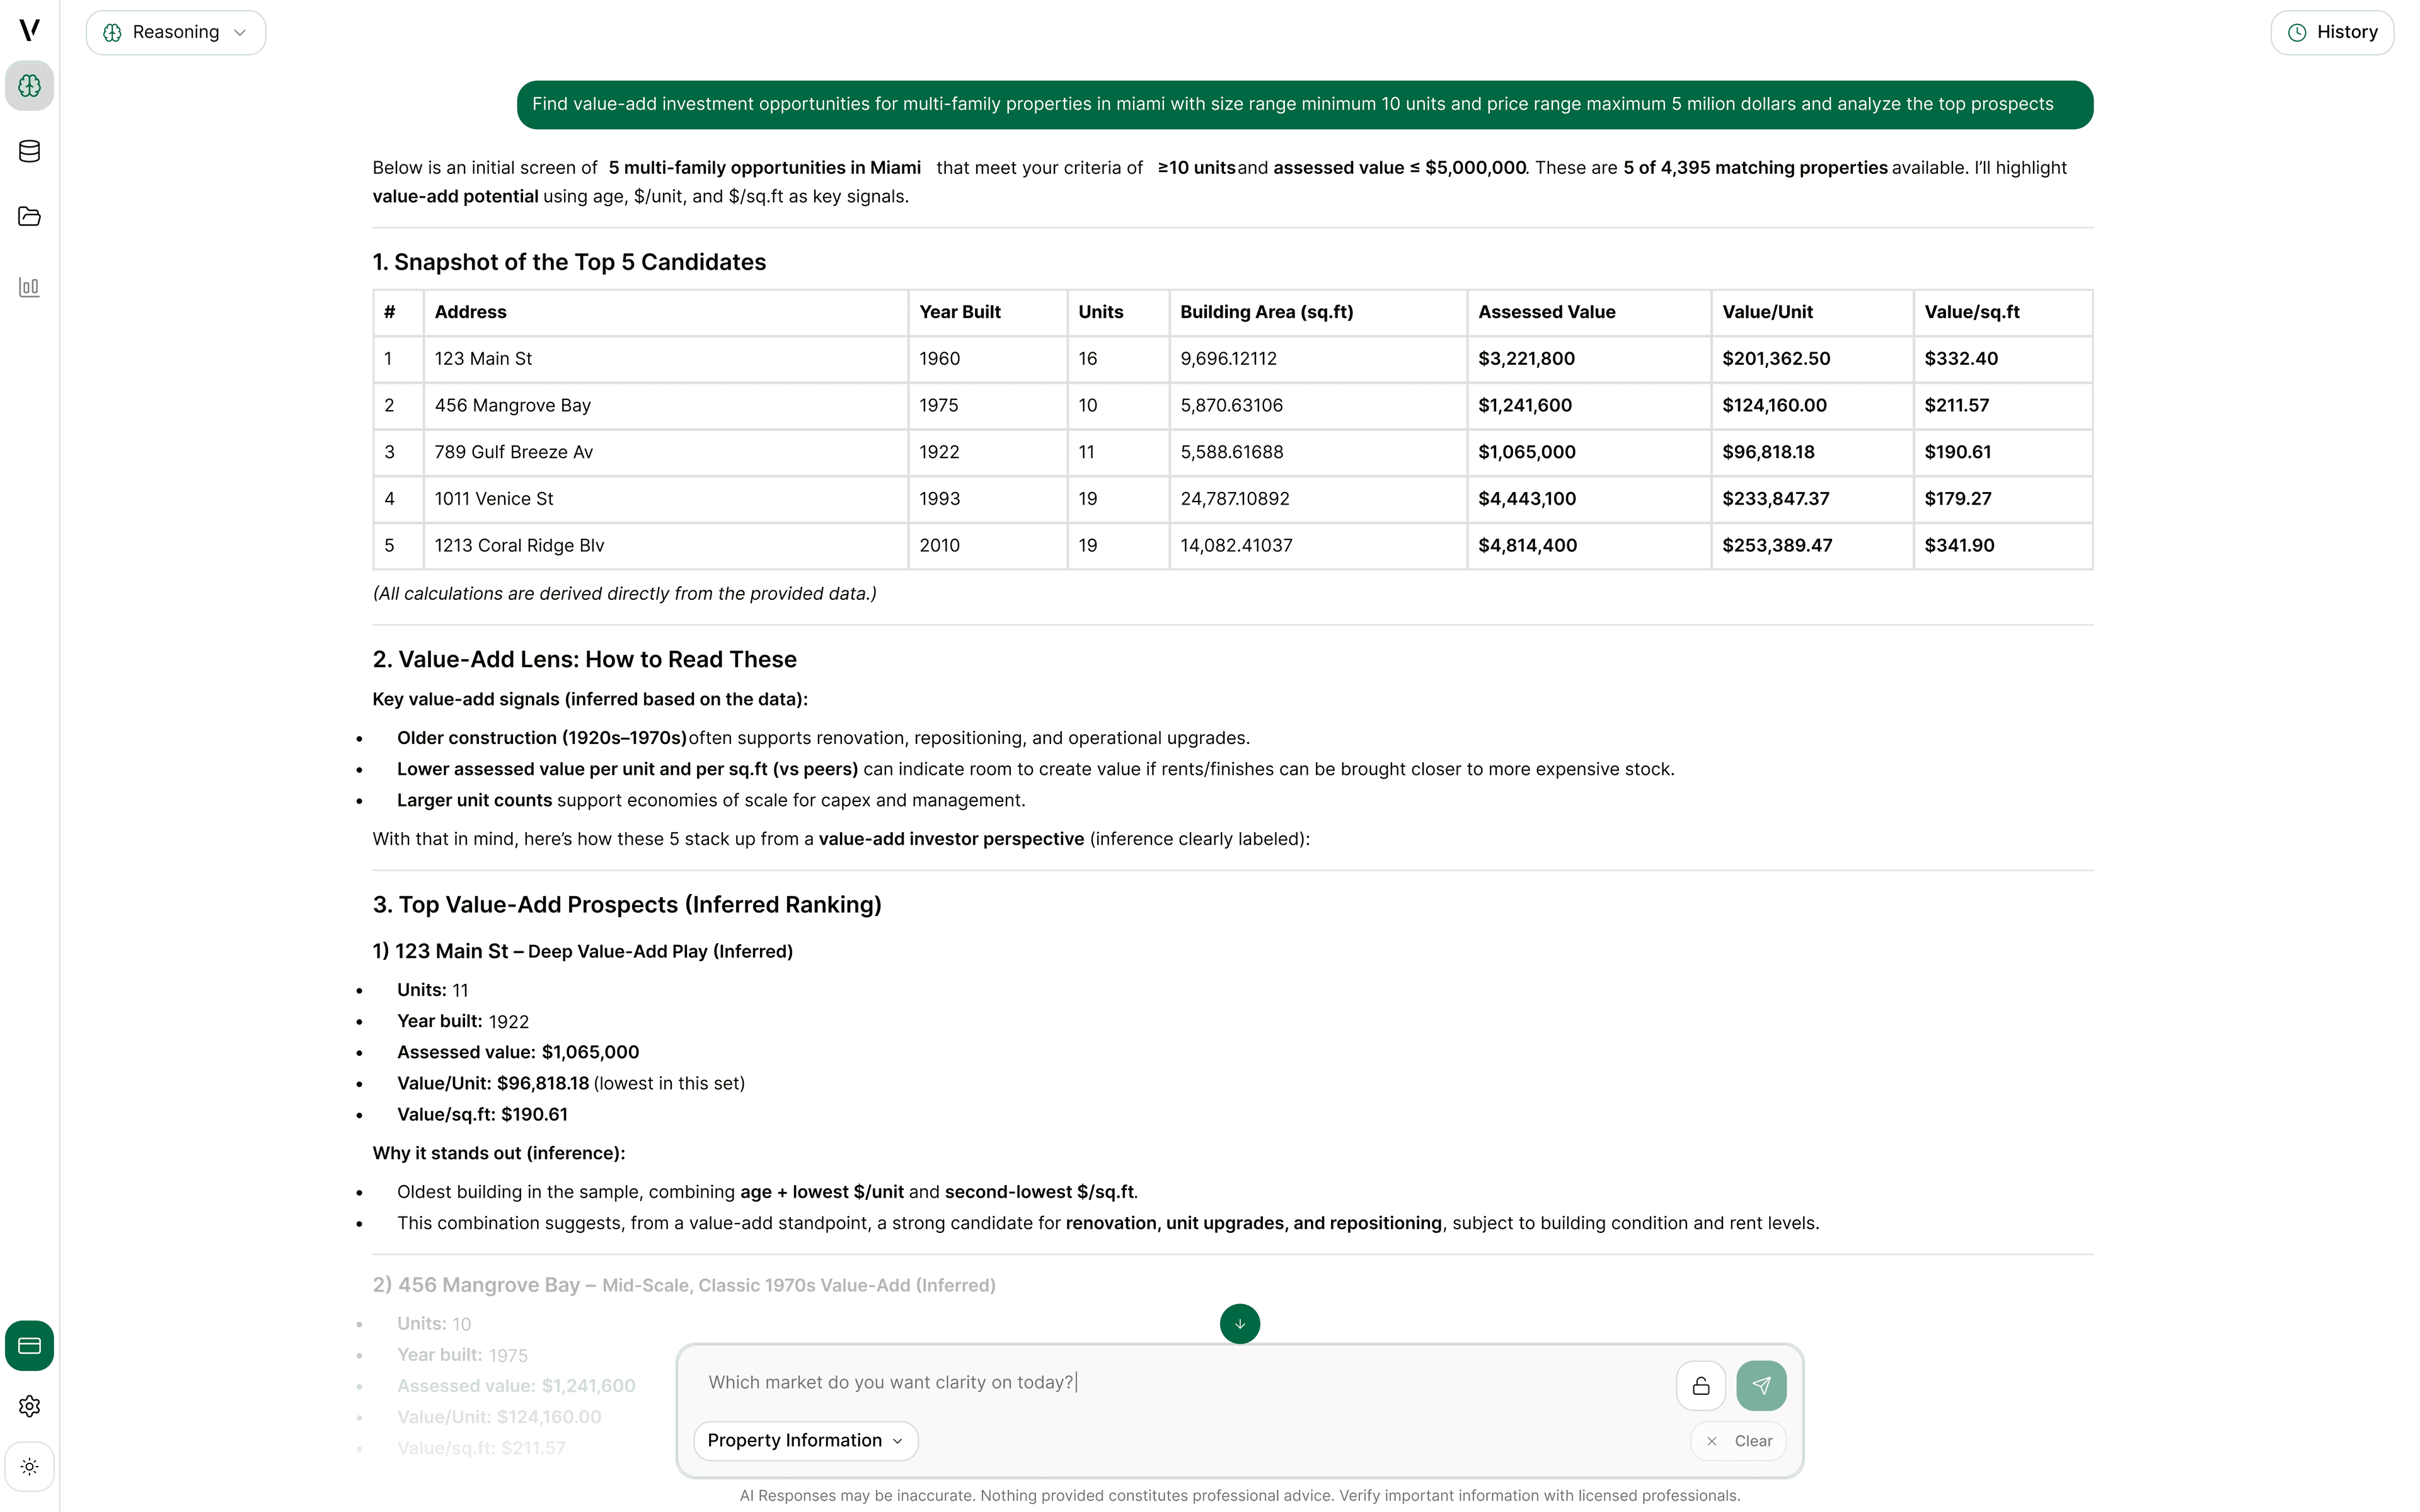Screen dimensions: 2420x1512
Task: Click the V logo at top left
Action: pos(29,30)
